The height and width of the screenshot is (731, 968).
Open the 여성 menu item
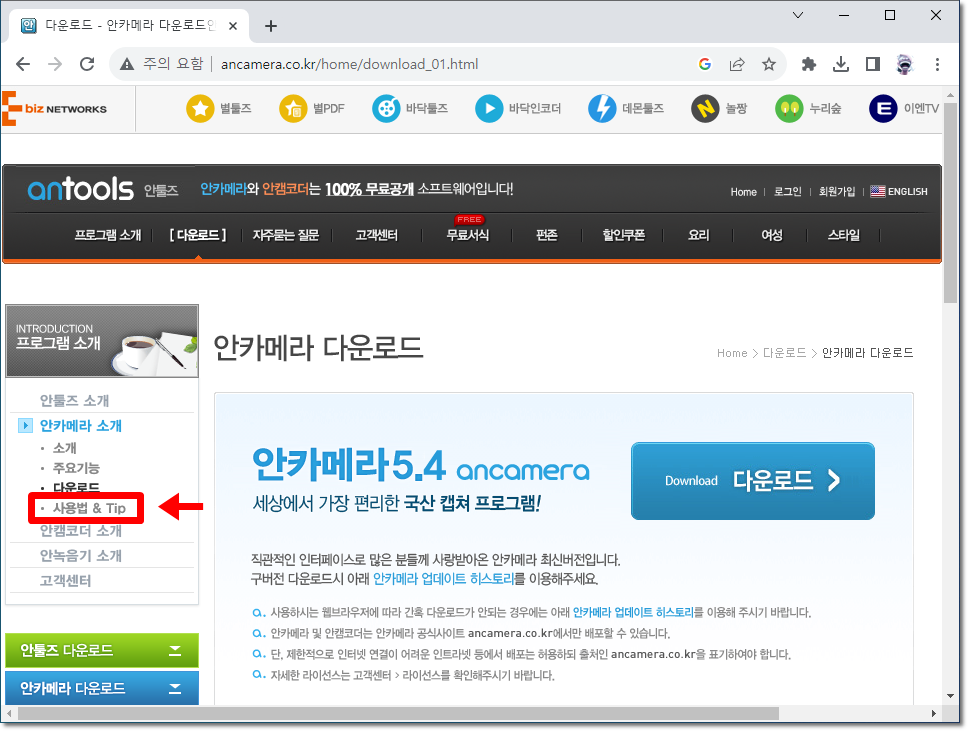click(772, 235)
